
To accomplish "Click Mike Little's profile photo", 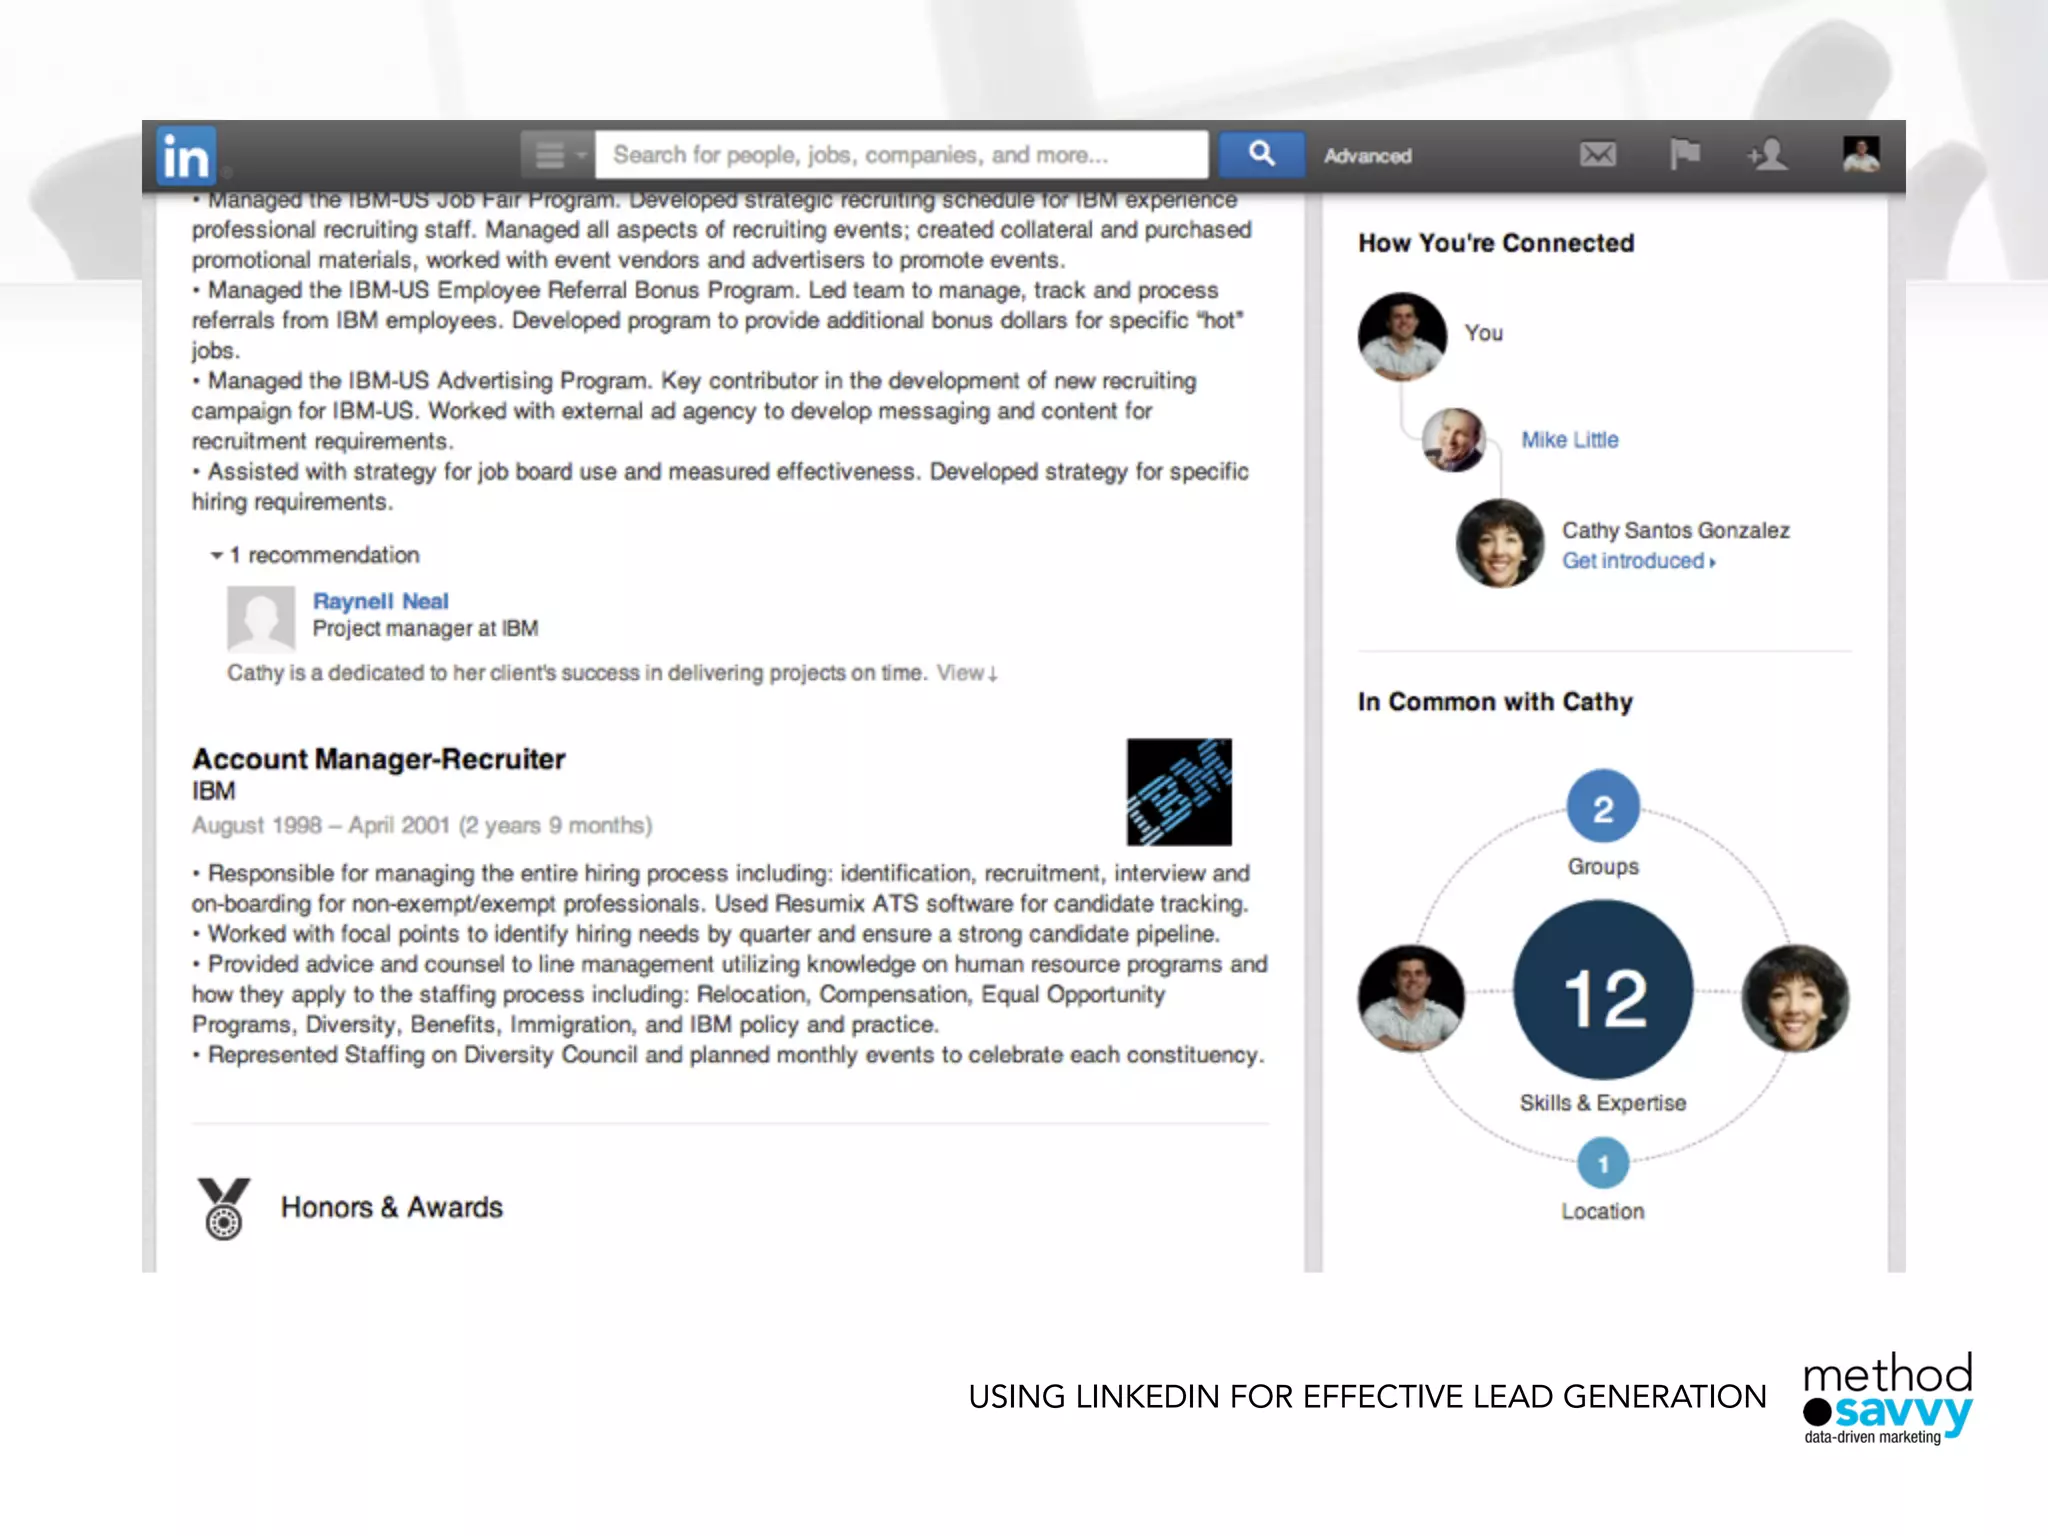I will [1453, 440].
